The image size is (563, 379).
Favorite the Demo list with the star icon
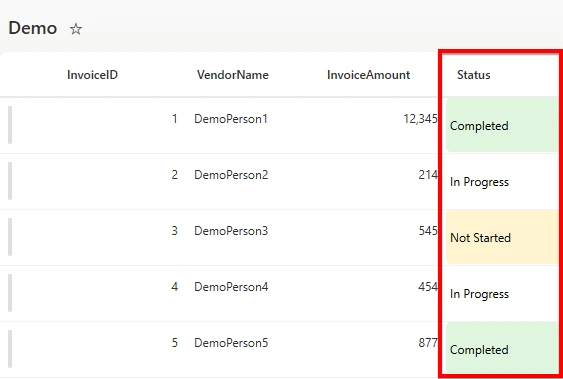point(76,29)
